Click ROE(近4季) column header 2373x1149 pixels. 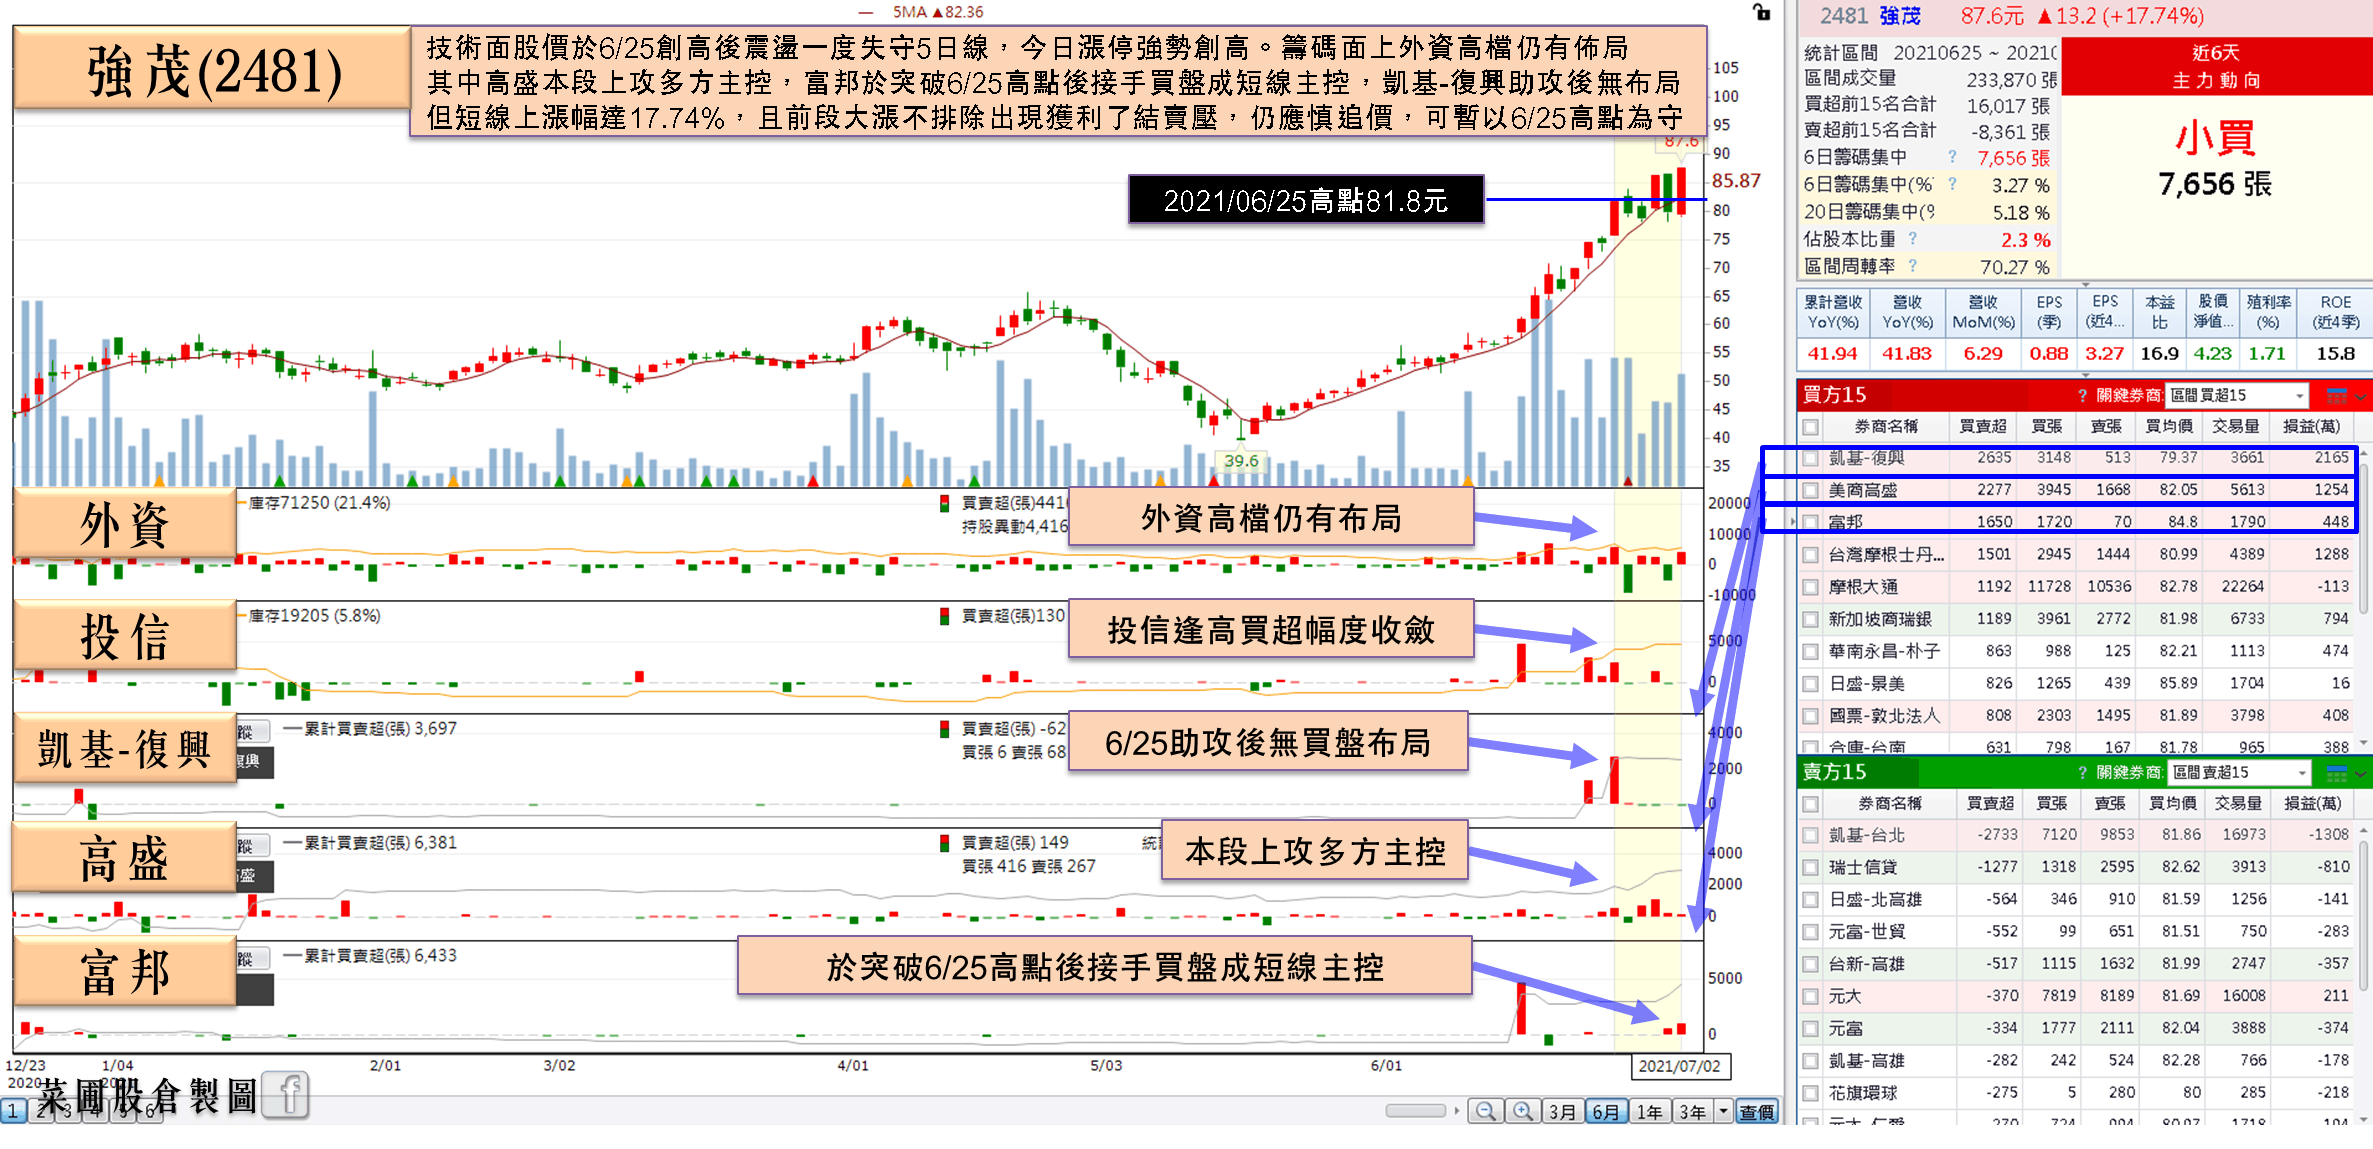point(2335,312)
